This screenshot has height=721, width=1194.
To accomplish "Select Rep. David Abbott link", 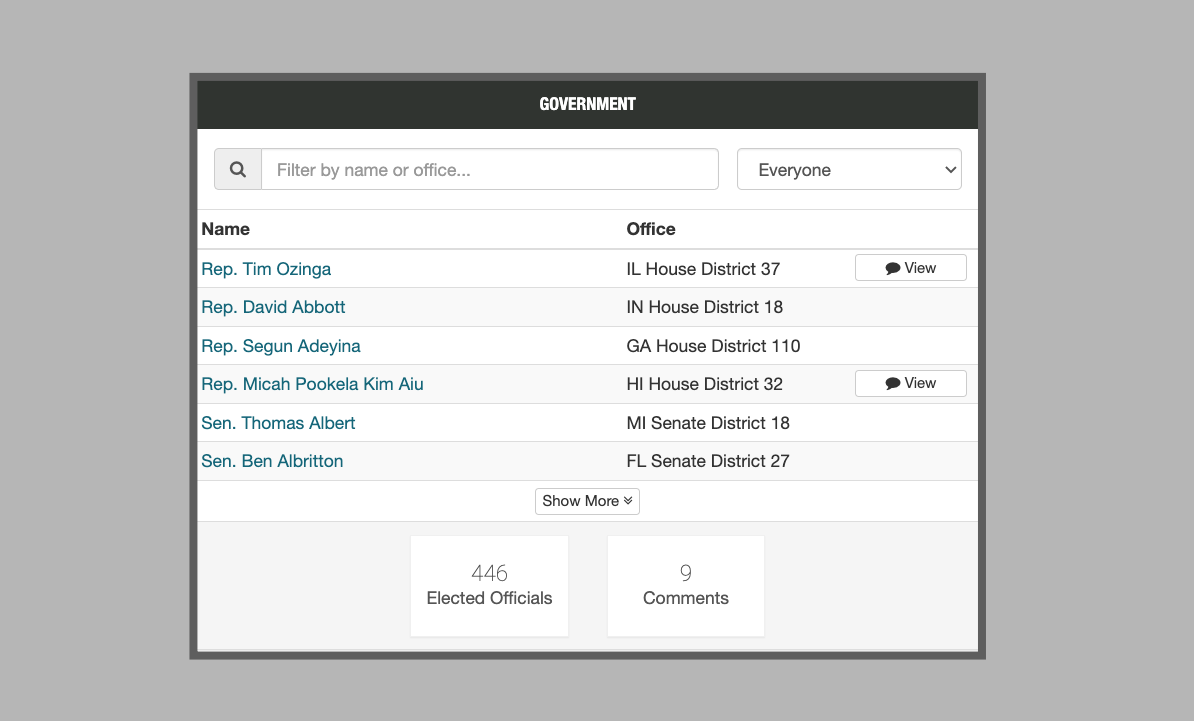I will click(273, 307).
